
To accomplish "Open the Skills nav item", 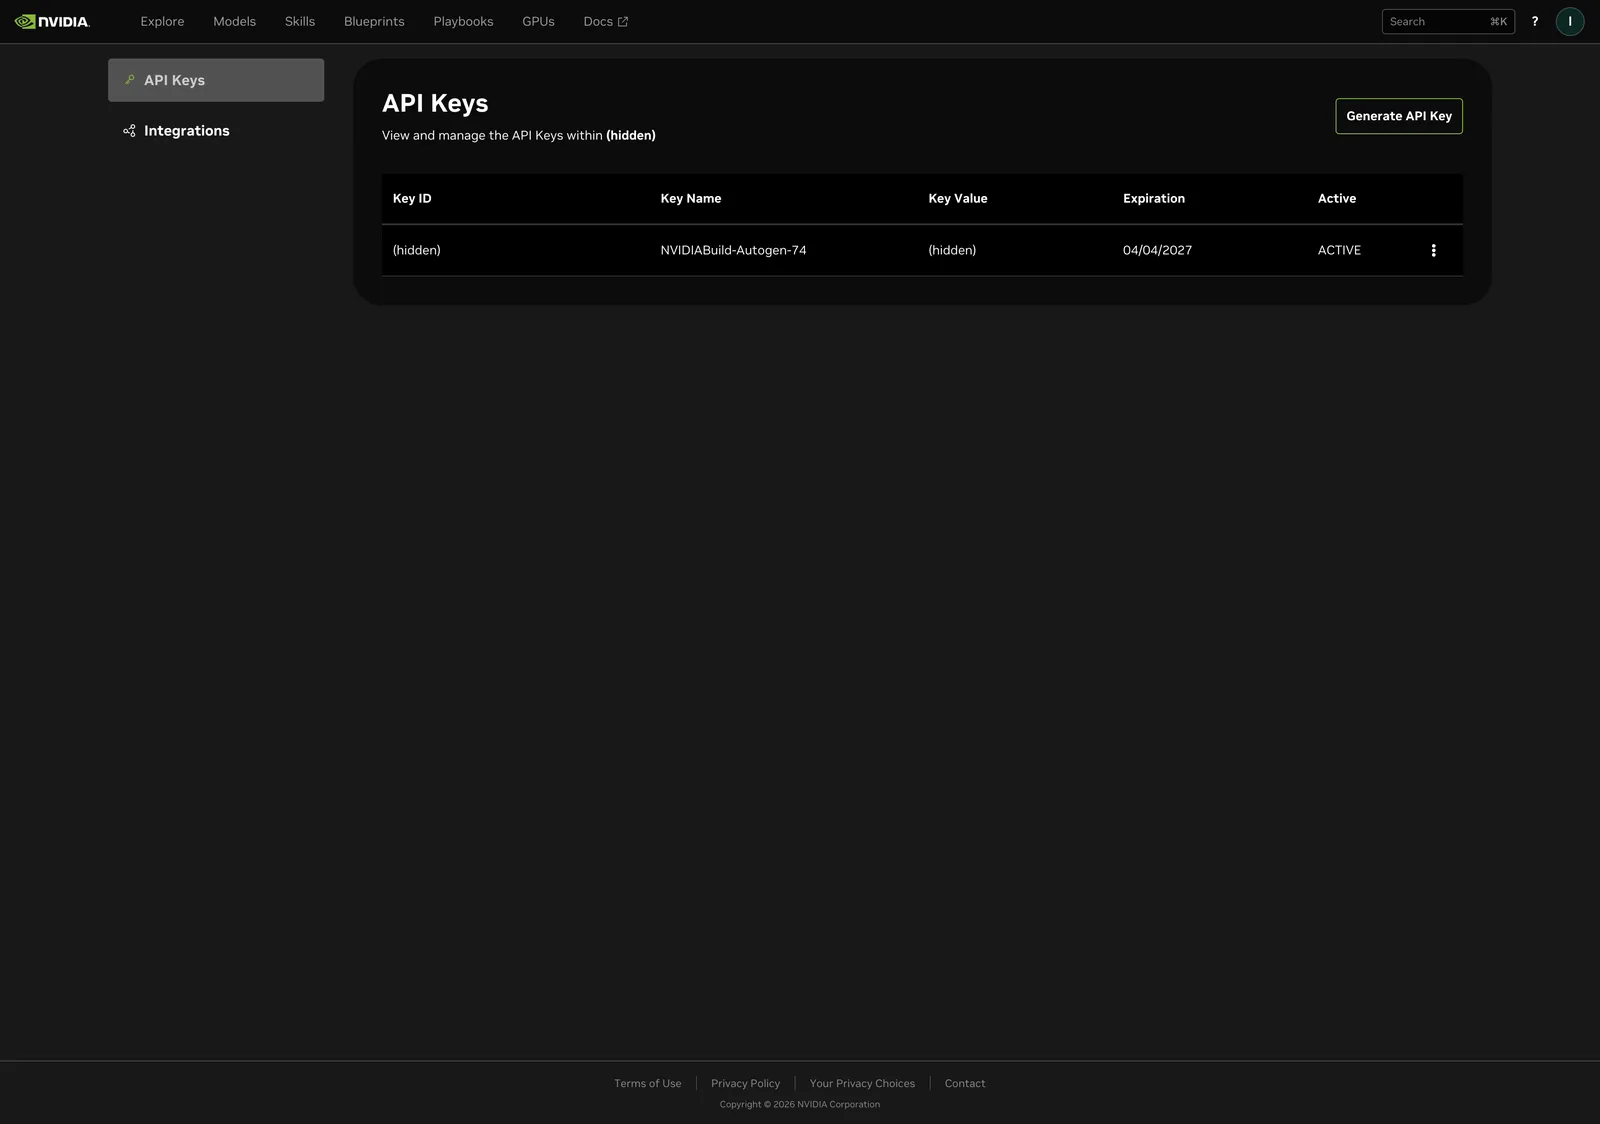I will [x=300, y=21].
